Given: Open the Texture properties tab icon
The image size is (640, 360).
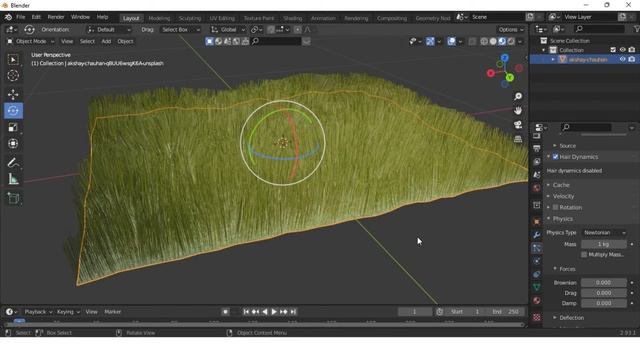Looking at the screenshot, I should point(537,317).
